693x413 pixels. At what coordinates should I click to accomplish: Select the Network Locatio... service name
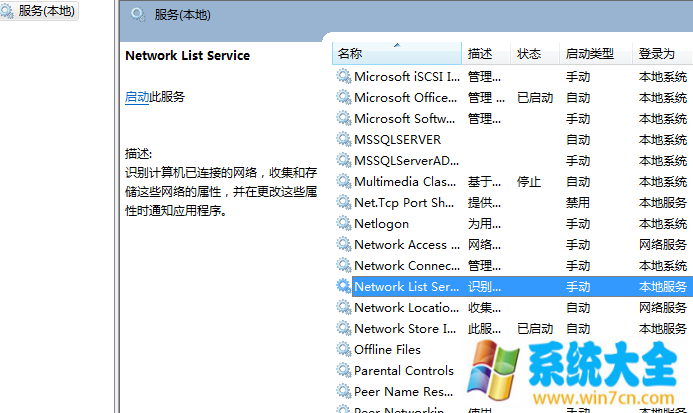tap(407, 307)
